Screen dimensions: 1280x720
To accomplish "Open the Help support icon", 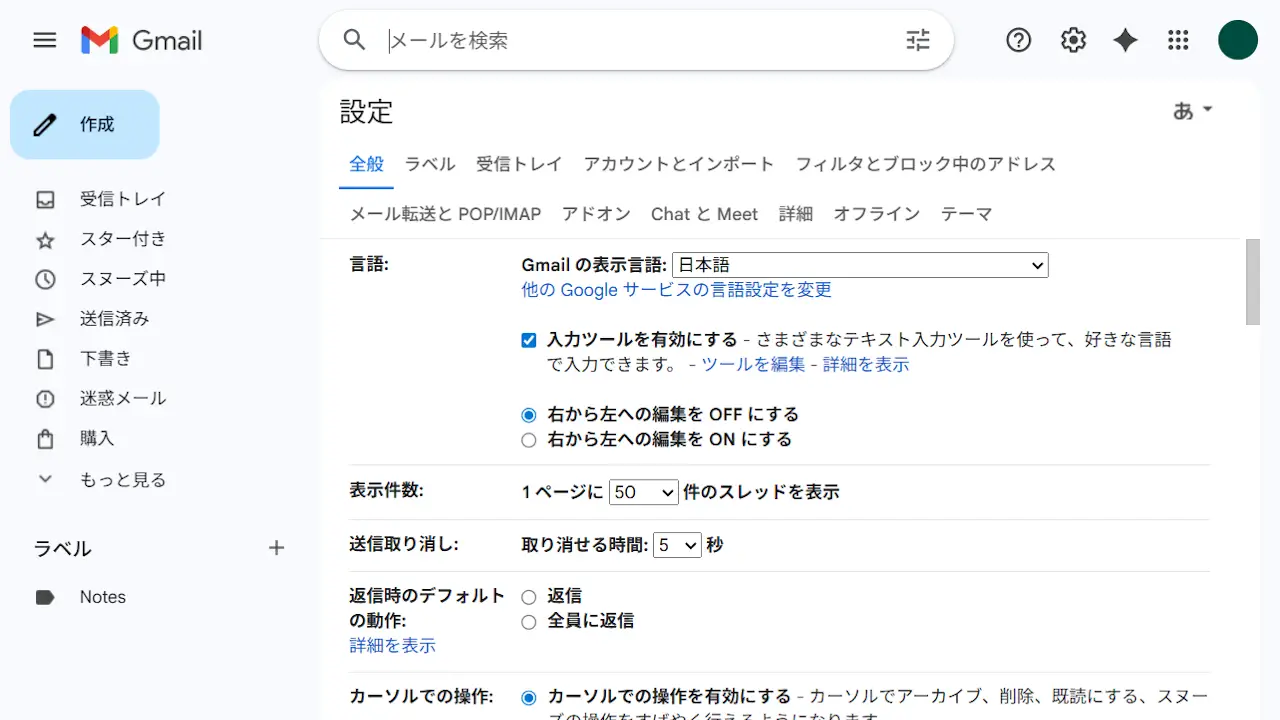I will [x=1018, y=40].
